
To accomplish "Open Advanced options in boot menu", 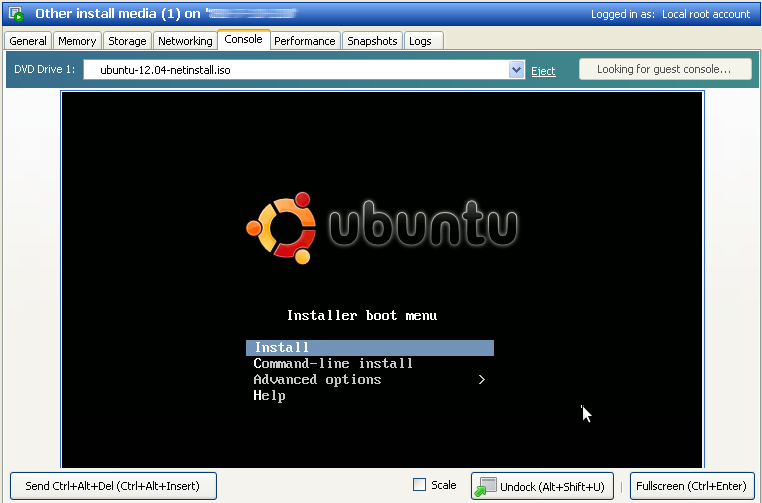I will click(x=317, y=380).
